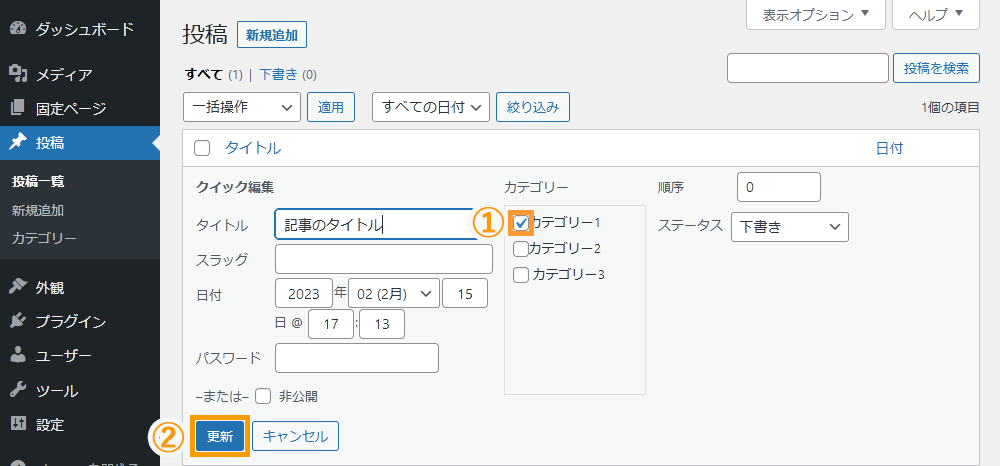
Task: Open the すべての日付 dropdown
Action: [430, 107]
